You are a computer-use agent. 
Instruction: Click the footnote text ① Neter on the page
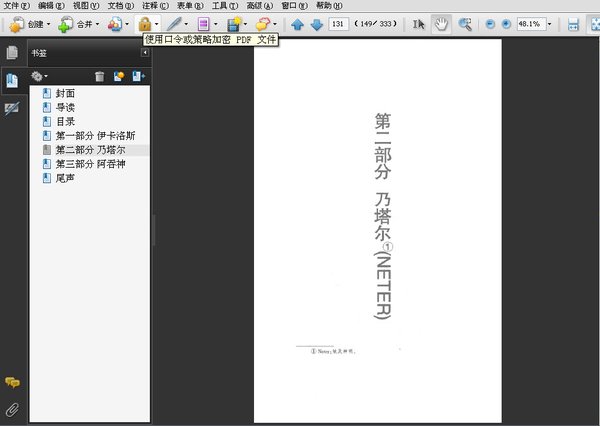[333, 351]
